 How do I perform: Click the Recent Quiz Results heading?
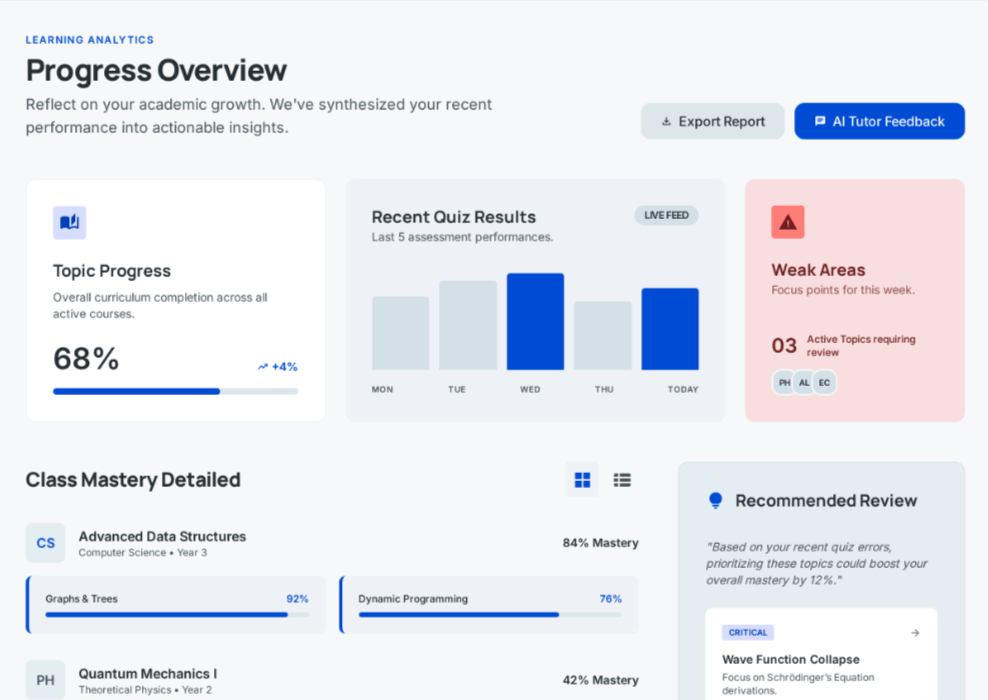point(454,217)
